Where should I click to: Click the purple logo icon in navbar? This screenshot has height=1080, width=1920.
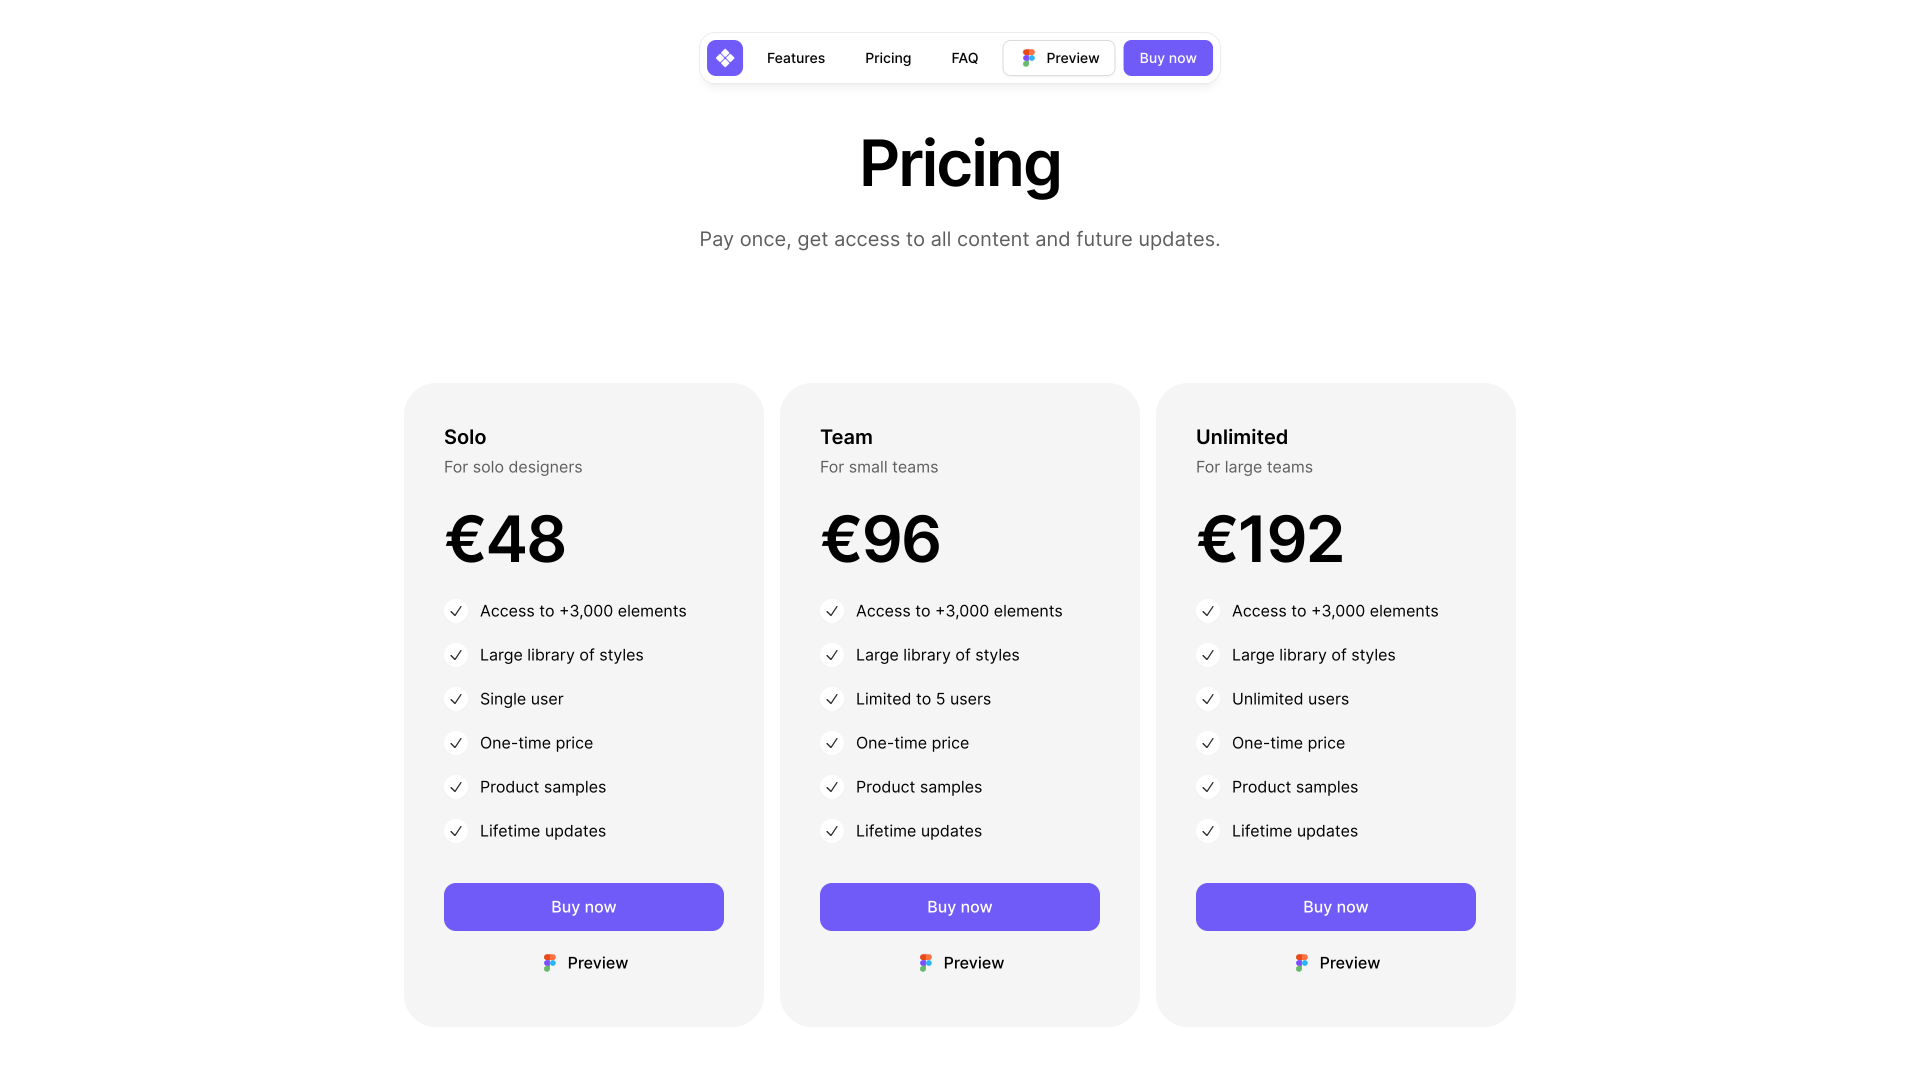click(724, 58)
